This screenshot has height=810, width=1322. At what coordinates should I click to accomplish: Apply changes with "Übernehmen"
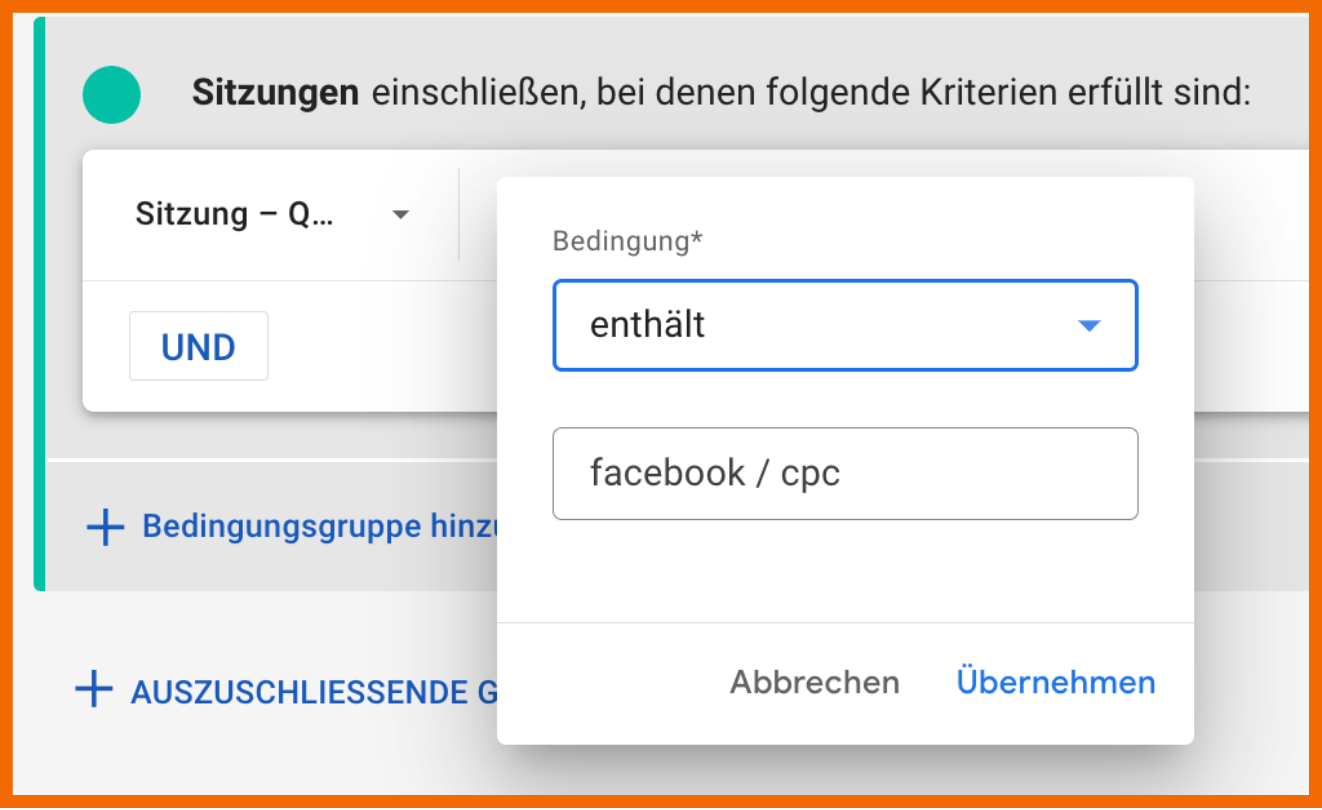pyautogui.click(x=1055, y=682)
